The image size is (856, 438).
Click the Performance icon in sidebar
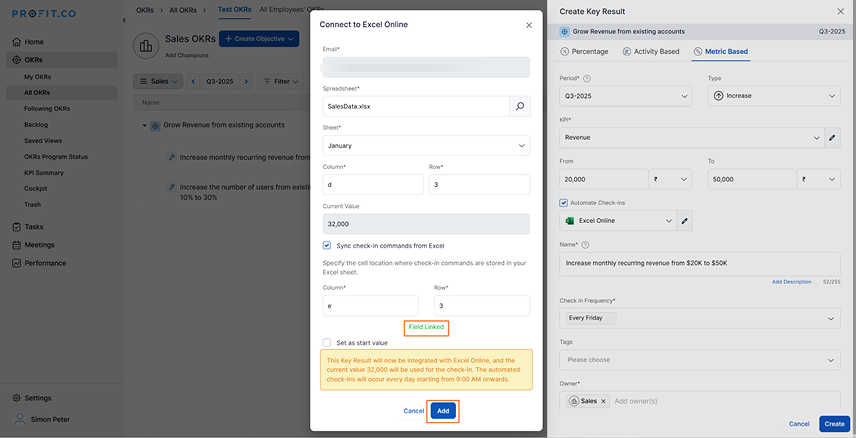click(16, 263)
